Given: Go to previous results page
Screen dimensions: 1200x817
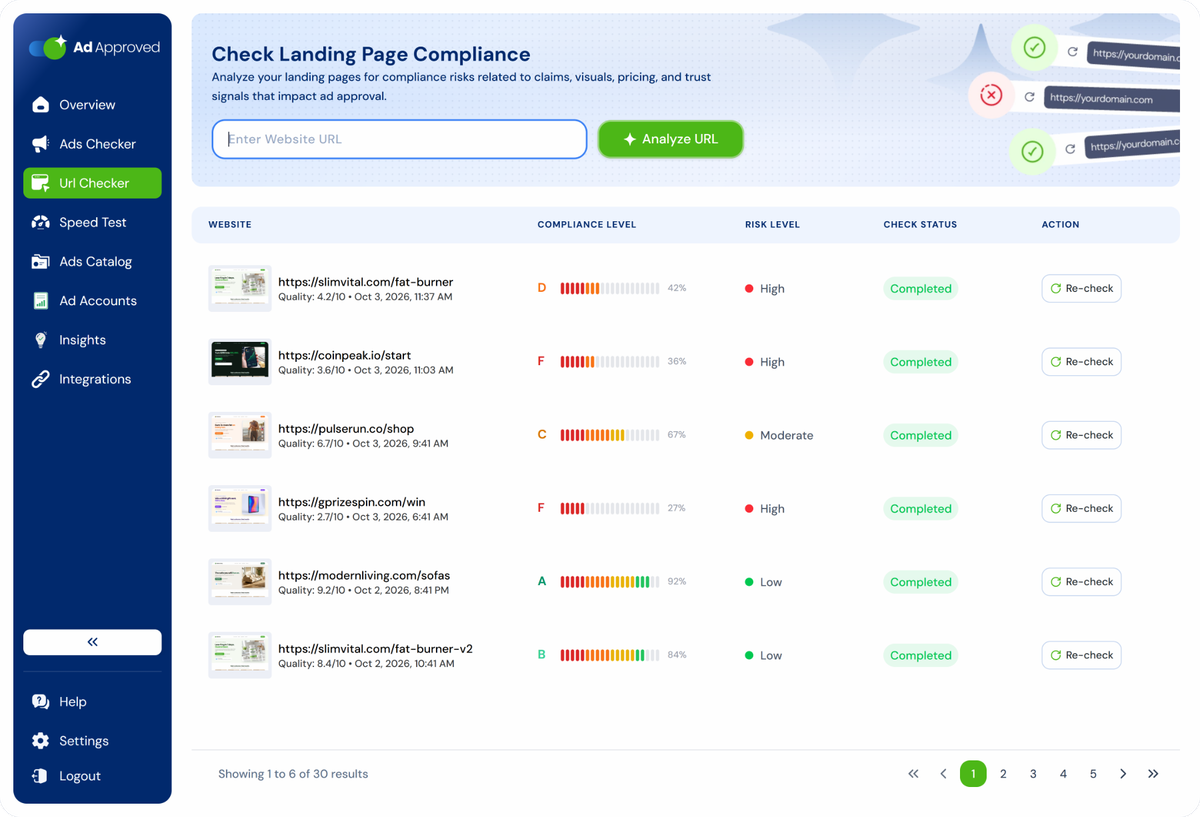Looking at the screenshot, I should point(943,774).
